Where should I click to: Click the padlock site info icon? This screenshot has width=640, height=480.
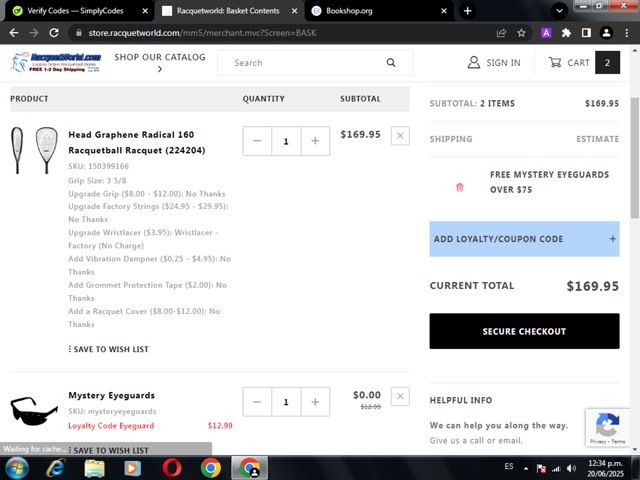79,33
